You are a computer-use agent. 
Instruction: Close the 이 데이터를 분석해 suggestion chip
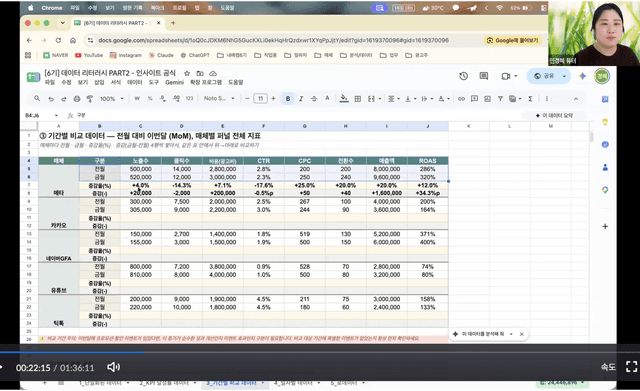click(522, 334)
